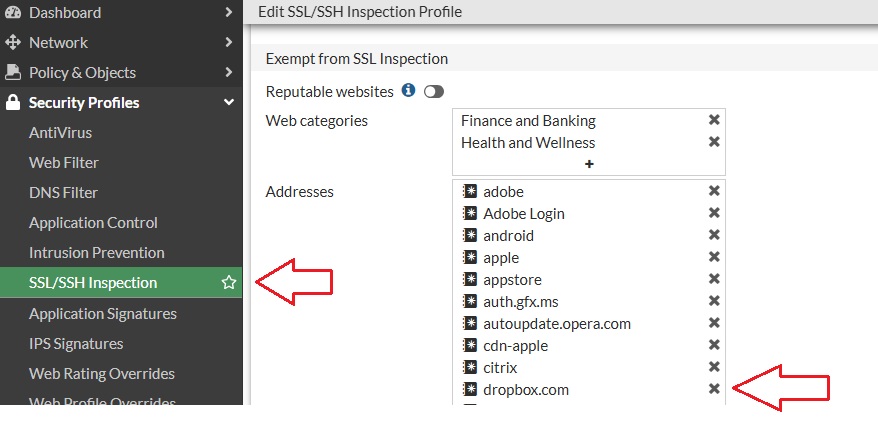The height and width of the screenshot is (426, 878).
Task: Click the Dashboard gauge icon
Action: point(12,12)
